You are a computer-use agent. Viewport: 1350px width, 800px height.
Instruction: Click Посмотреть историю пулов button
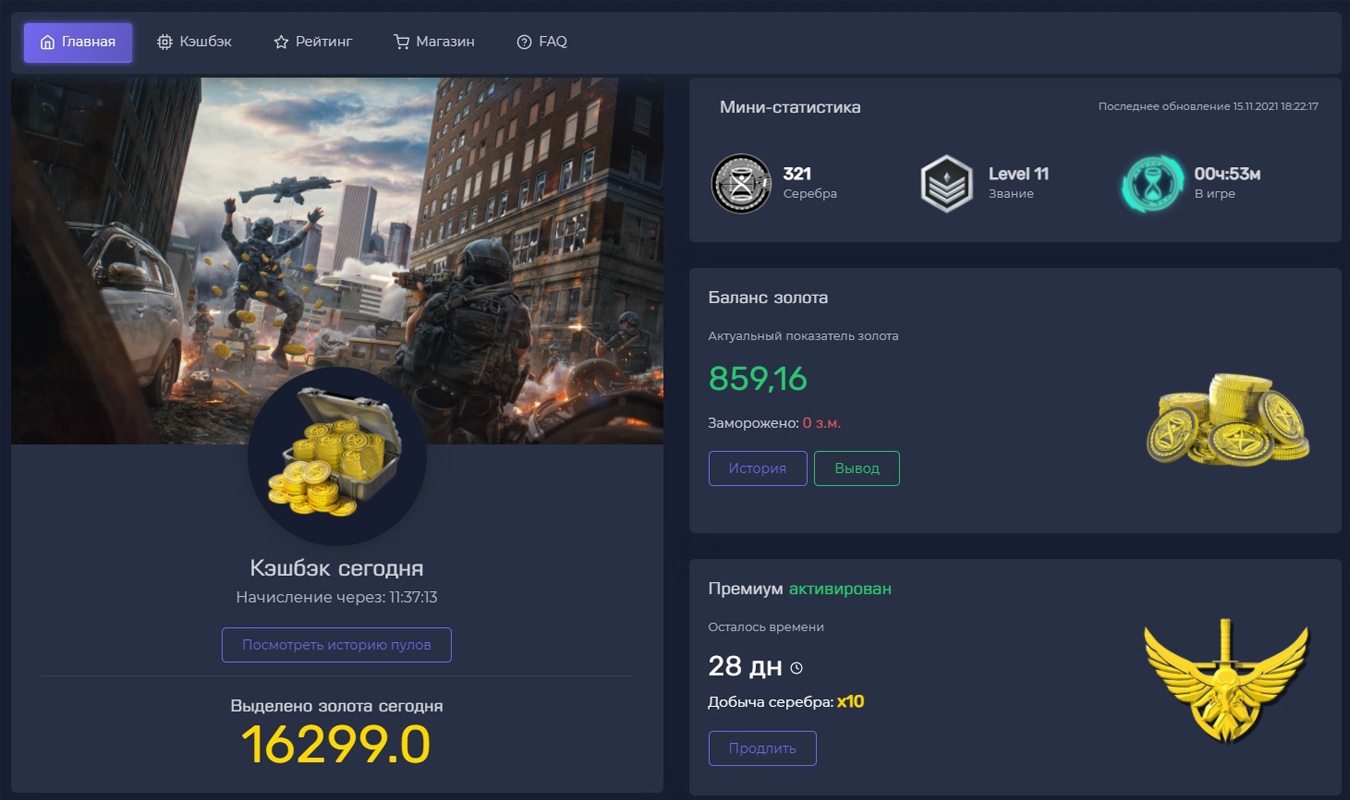pos(337,645)
